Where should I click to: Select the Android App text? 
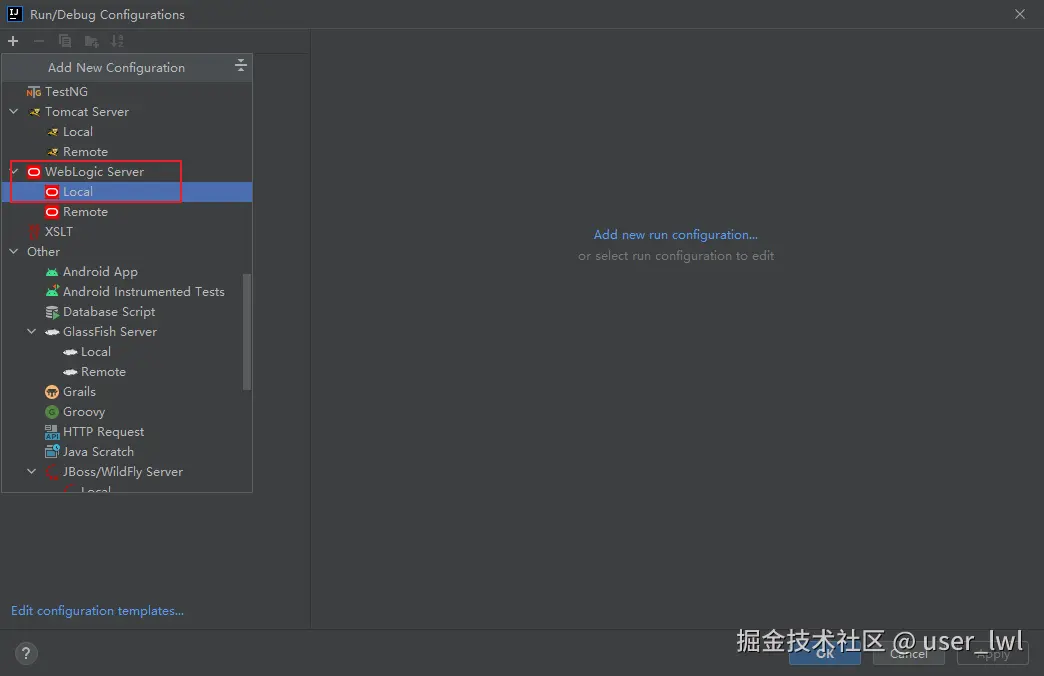(100, 272)
